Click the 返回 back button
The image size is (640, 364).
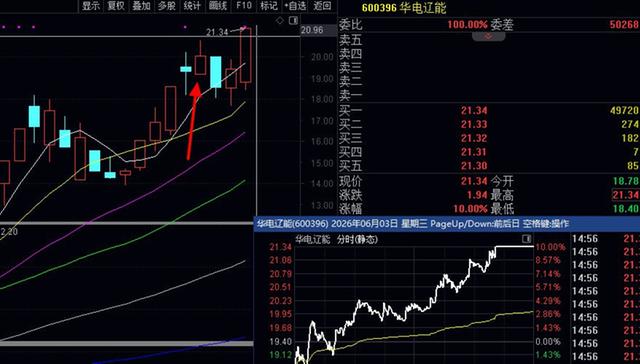click(x=322, y=6)
